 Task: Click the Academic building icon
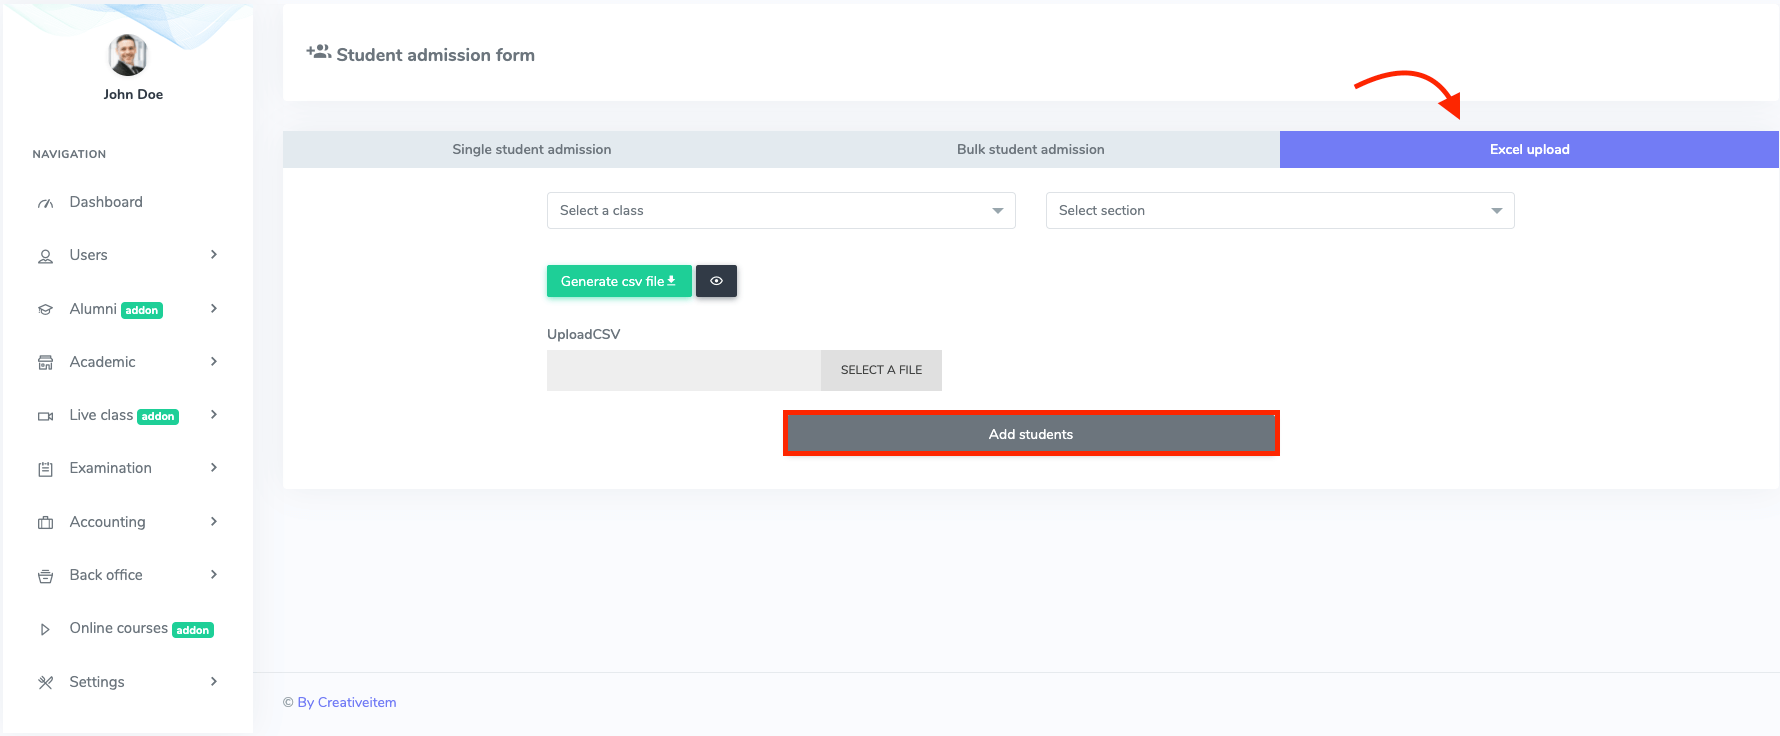tap(45, 363)
